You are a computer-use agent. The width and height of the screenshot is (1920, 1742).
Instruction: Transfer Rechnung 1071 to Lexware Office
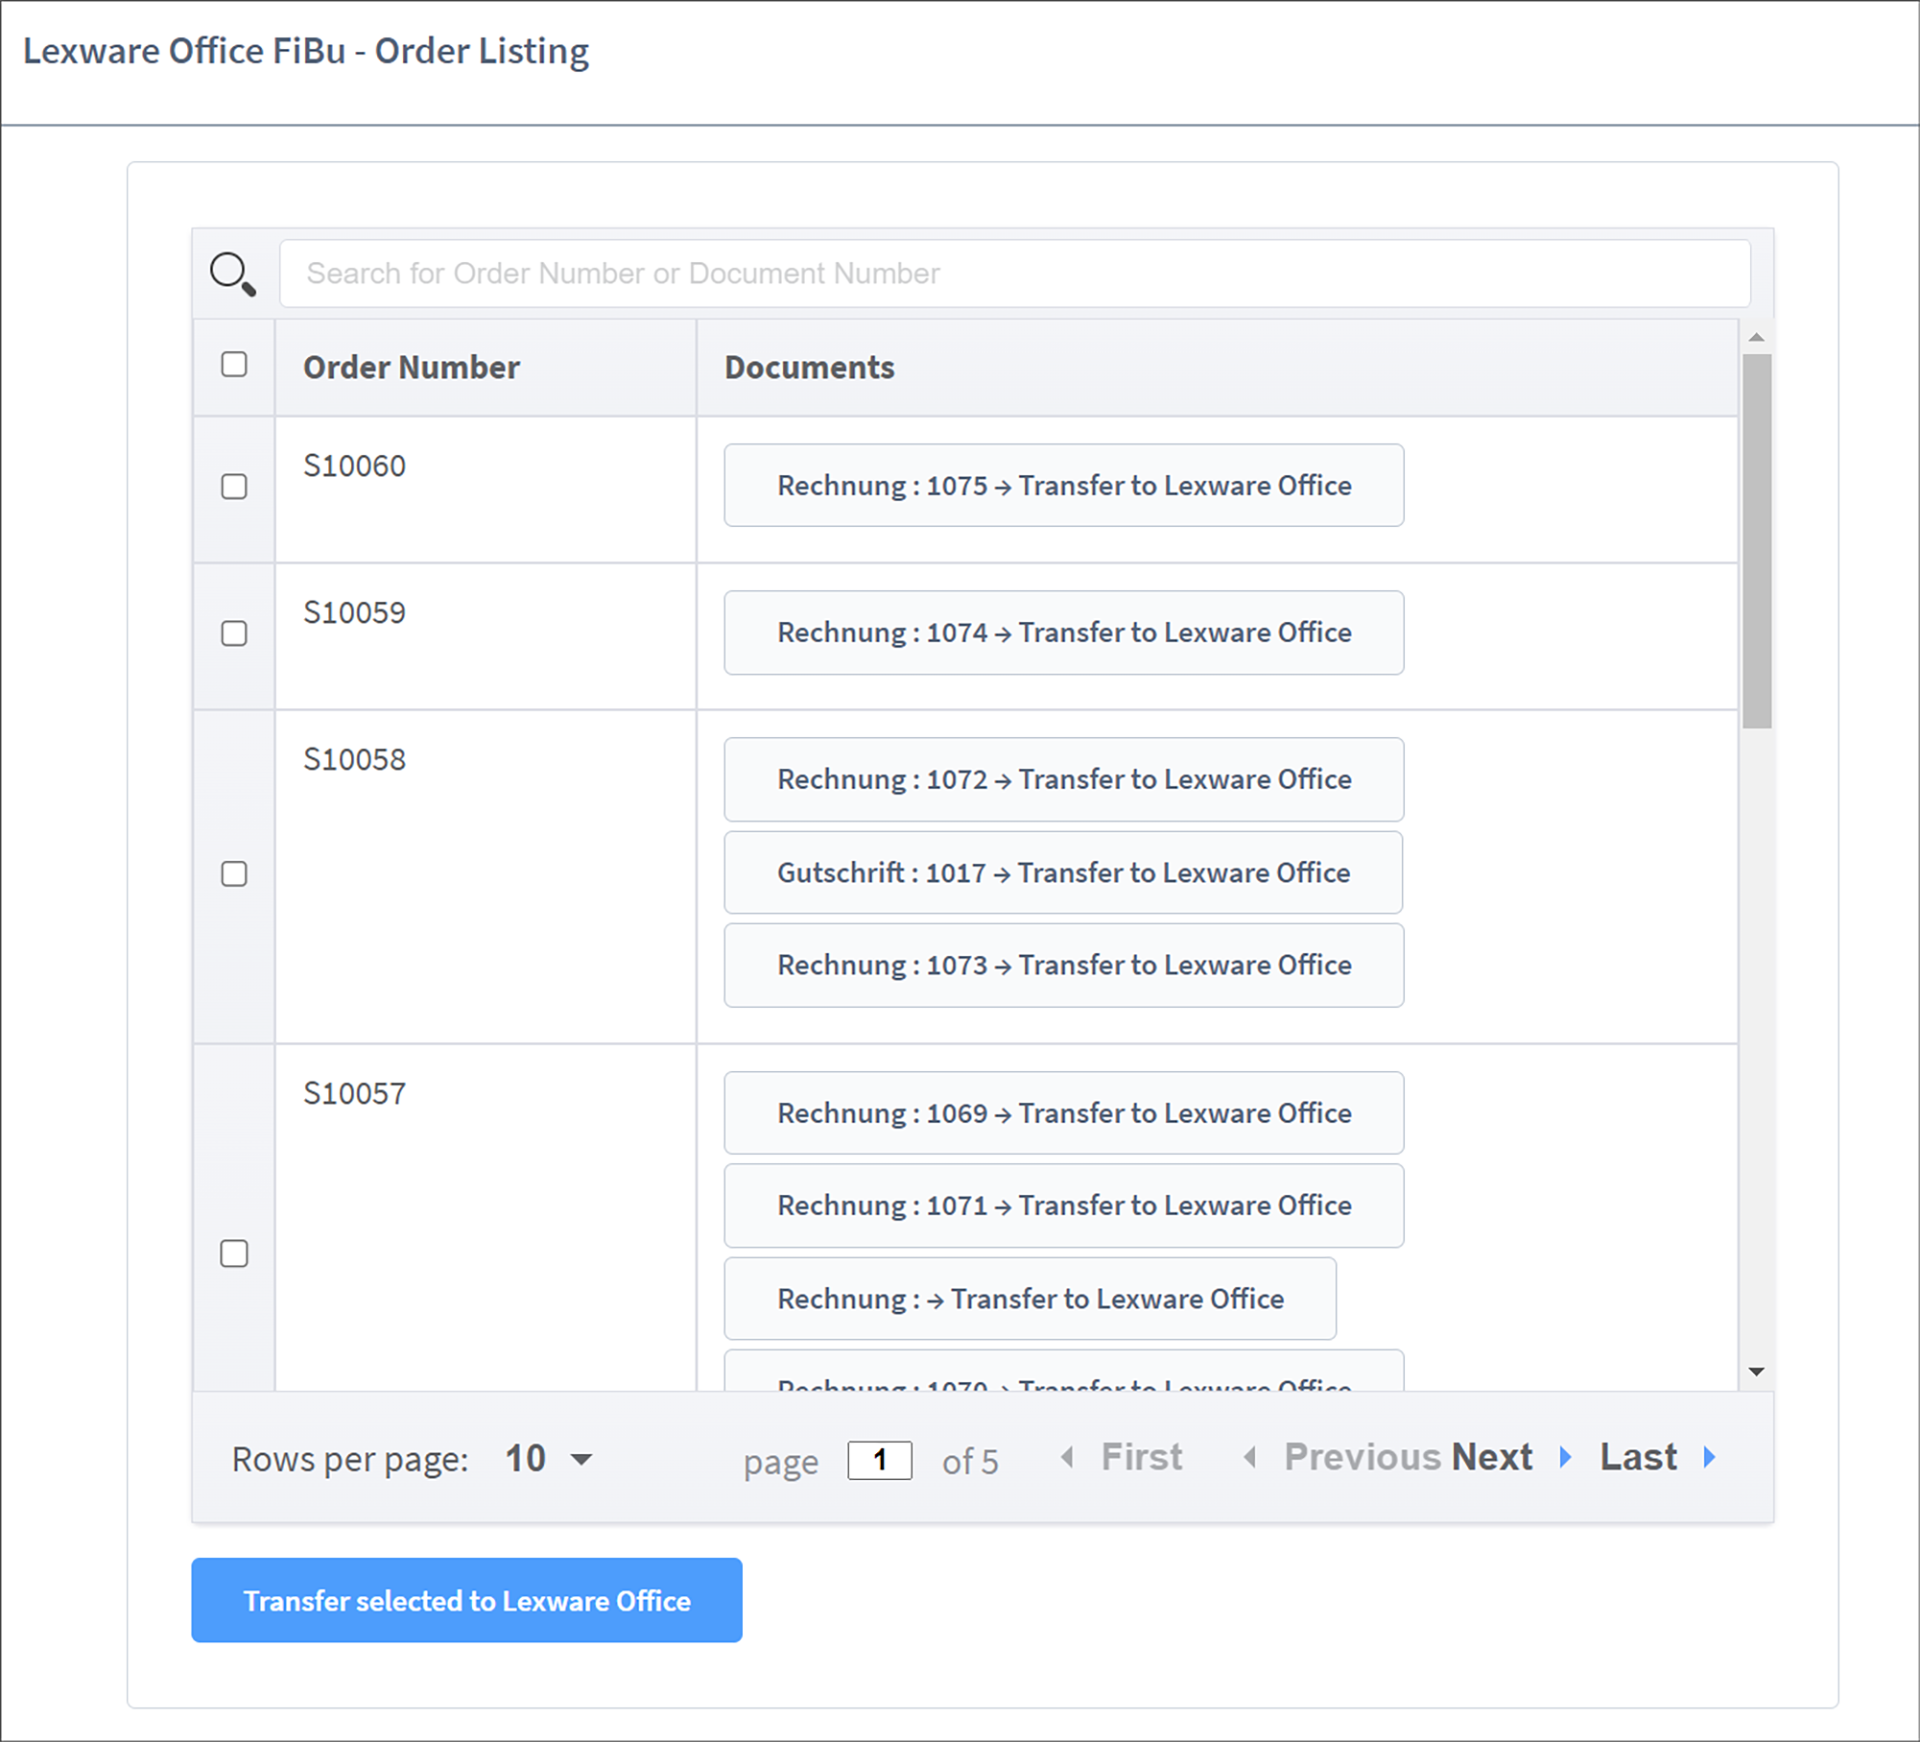pyautogui.click(x=1064, y=1205)
